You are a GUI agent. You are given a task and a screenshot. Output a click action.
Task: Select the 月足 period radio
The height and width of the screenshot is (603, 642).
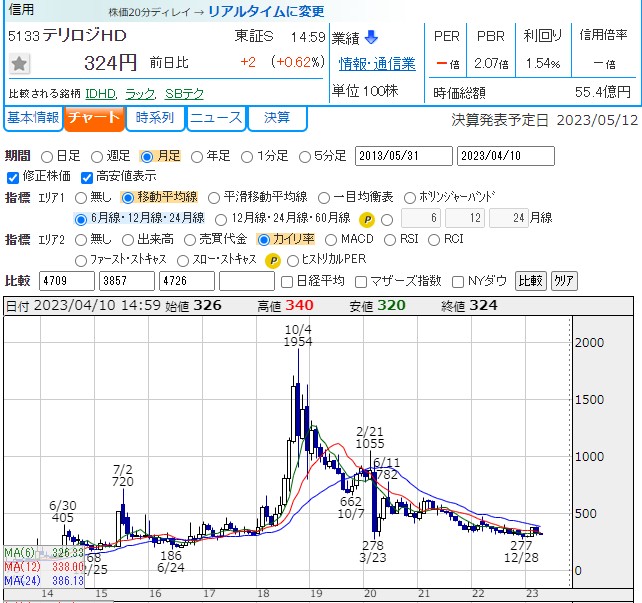[147, 157]
